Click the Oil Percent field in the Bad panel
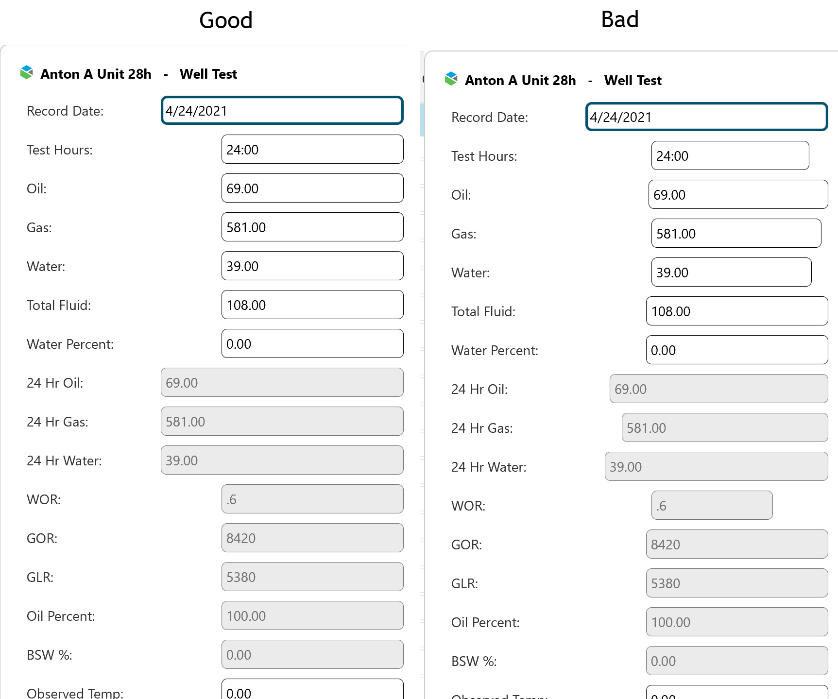Viewport: 838px width, 699px height. coord(737,622)
